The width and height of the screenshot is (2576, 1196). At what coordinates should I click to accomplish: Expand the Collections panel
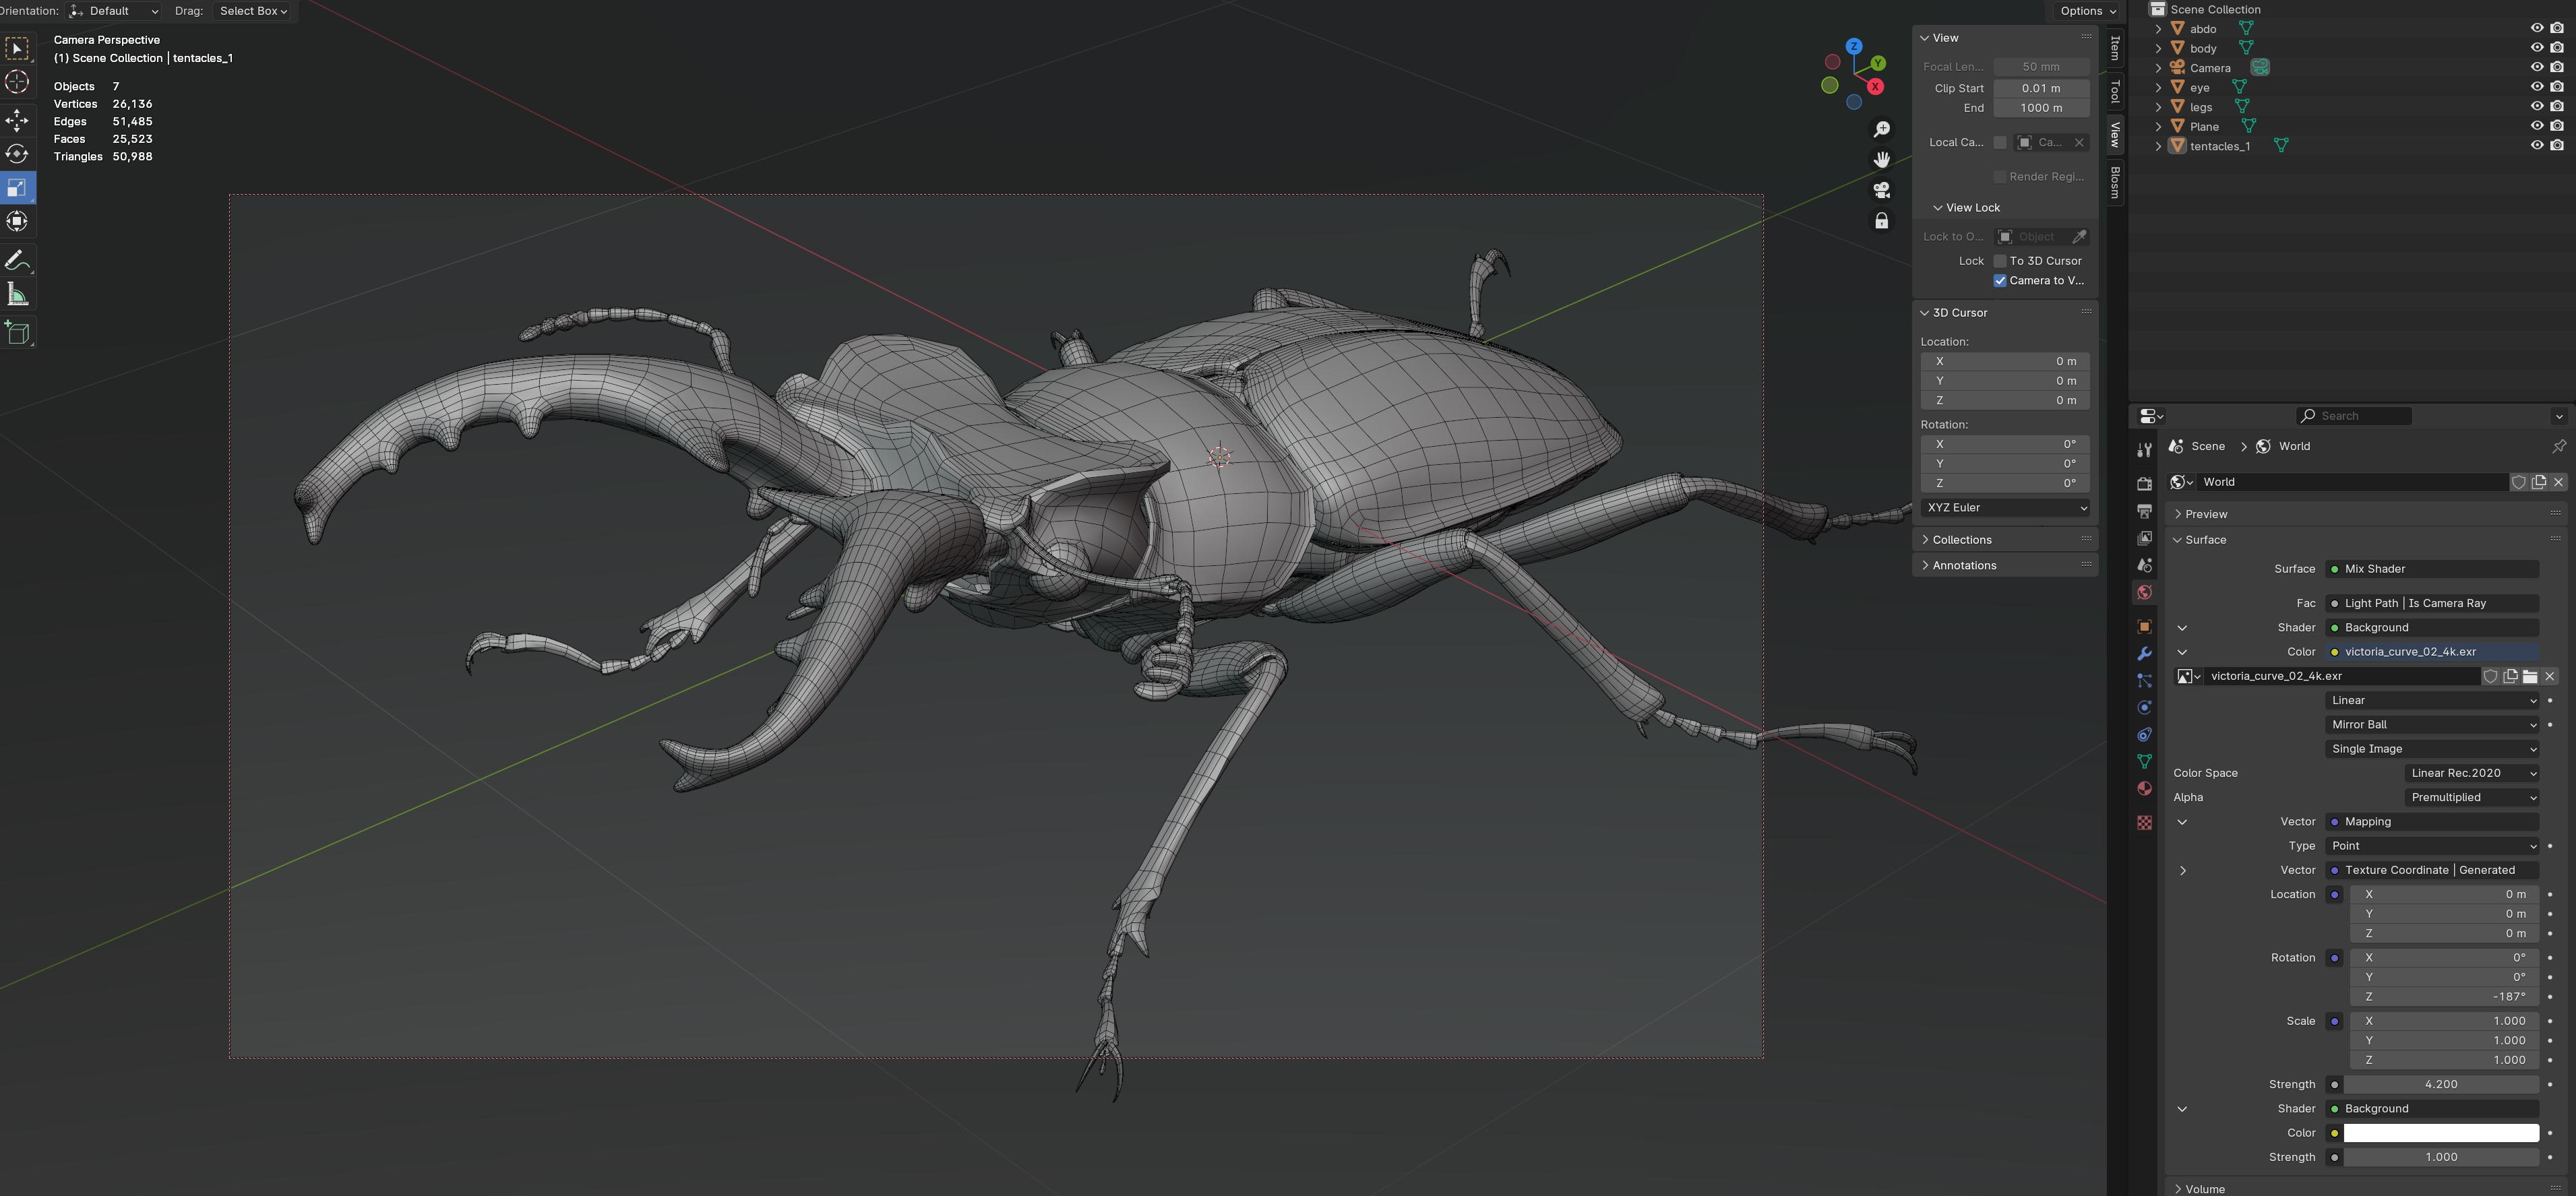point(1961,540)
